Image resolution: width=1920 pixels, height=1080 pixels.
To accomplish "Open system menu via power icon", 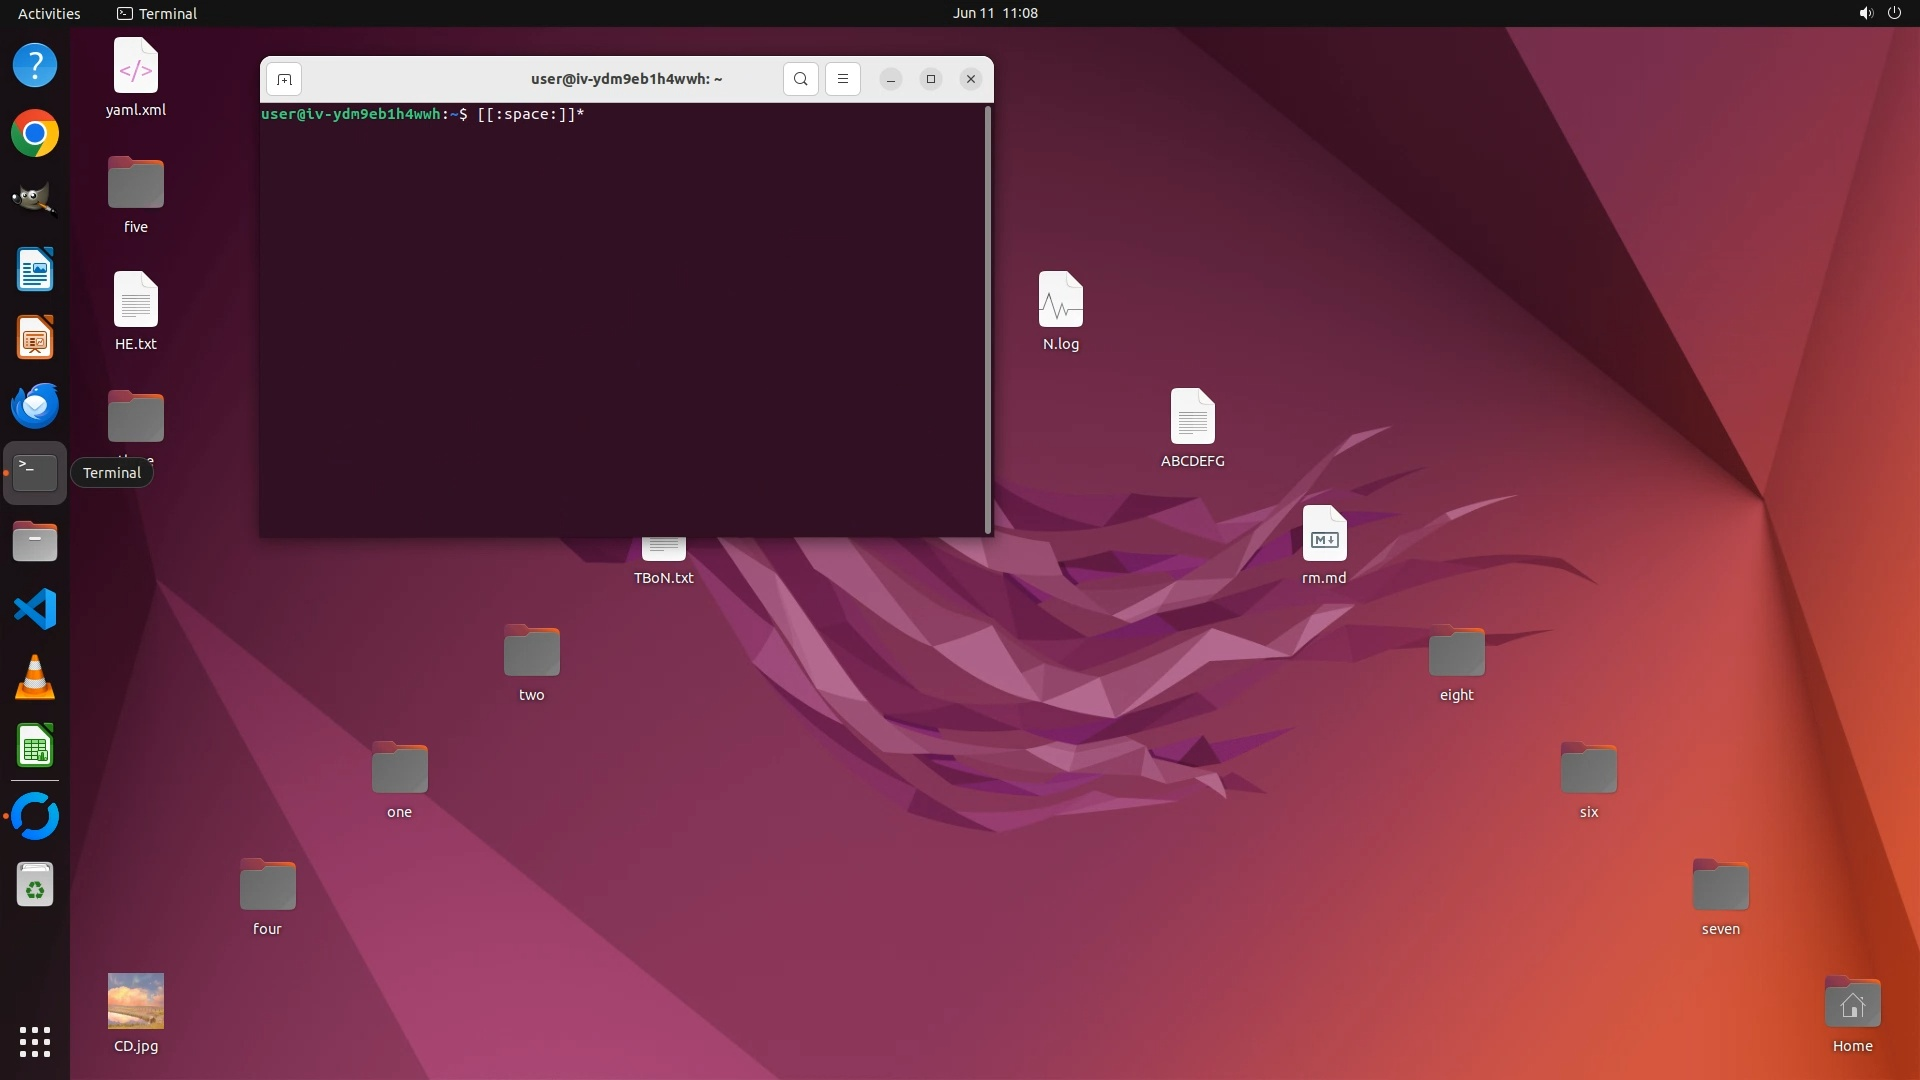I will [x=1894, y=13].
